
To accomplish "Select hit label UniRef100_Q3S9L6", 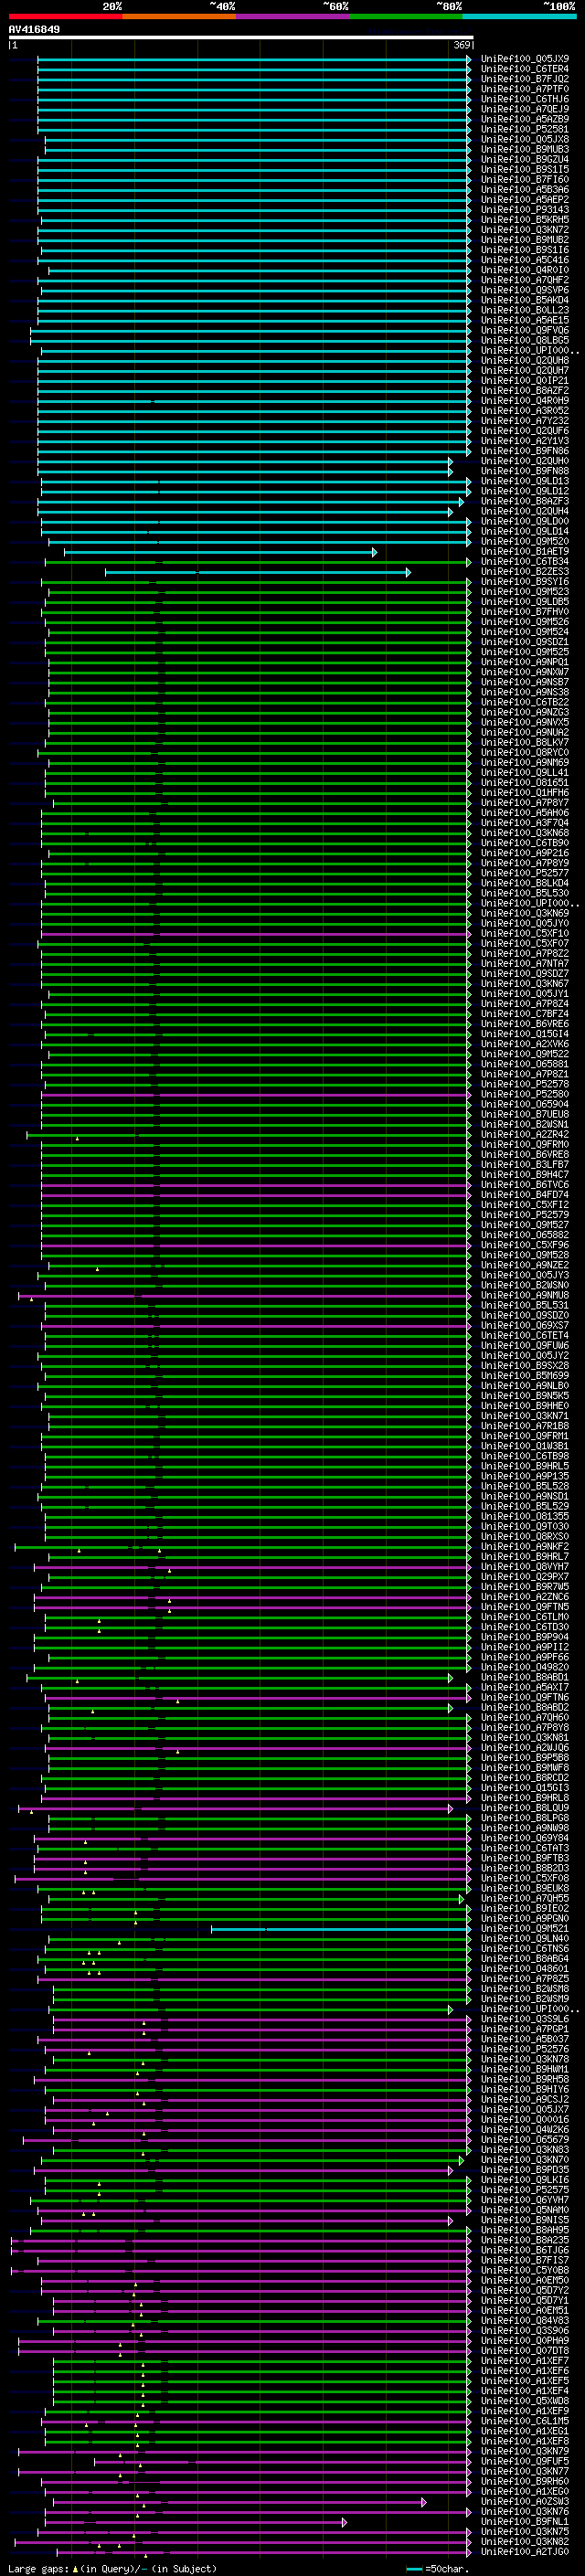I will click(525, 2019).
